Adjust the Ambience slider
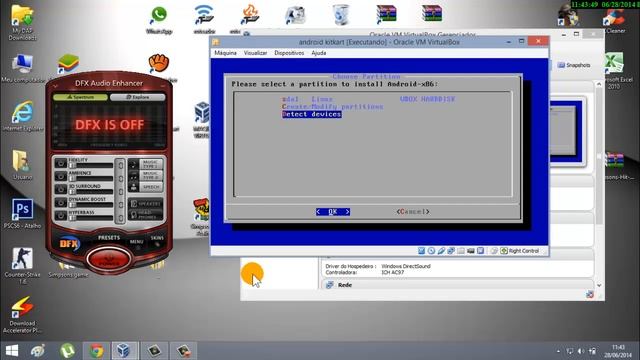 pos(91,179)
